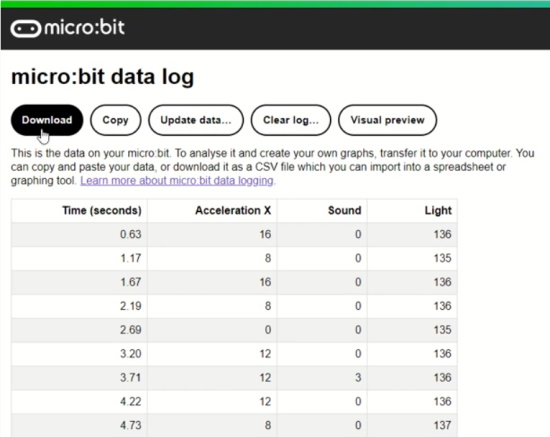Image resolution: width=550 pixels, height=437 pixels.
Task: Click the Clear log… button
Action: 291,120
